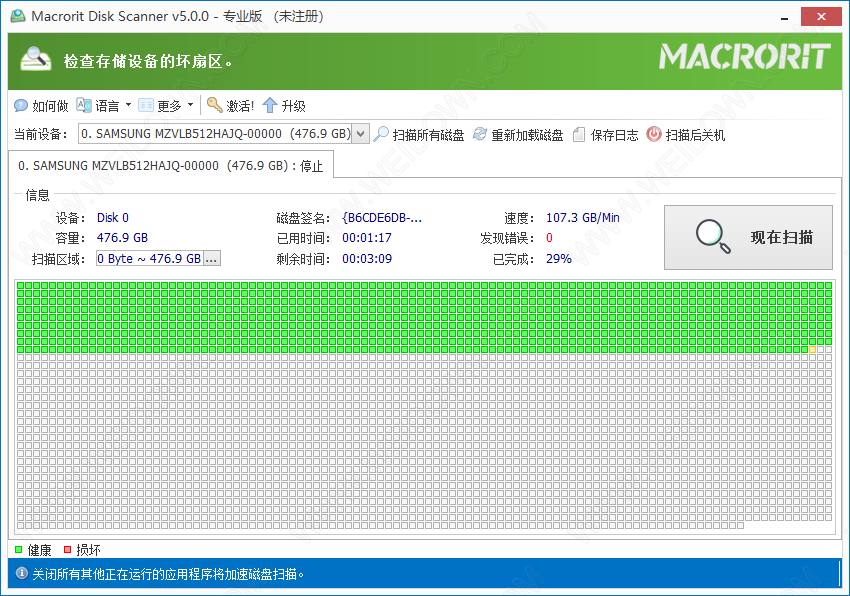
Task: Click the Disk 0 device value
Action: click(113, 217)
